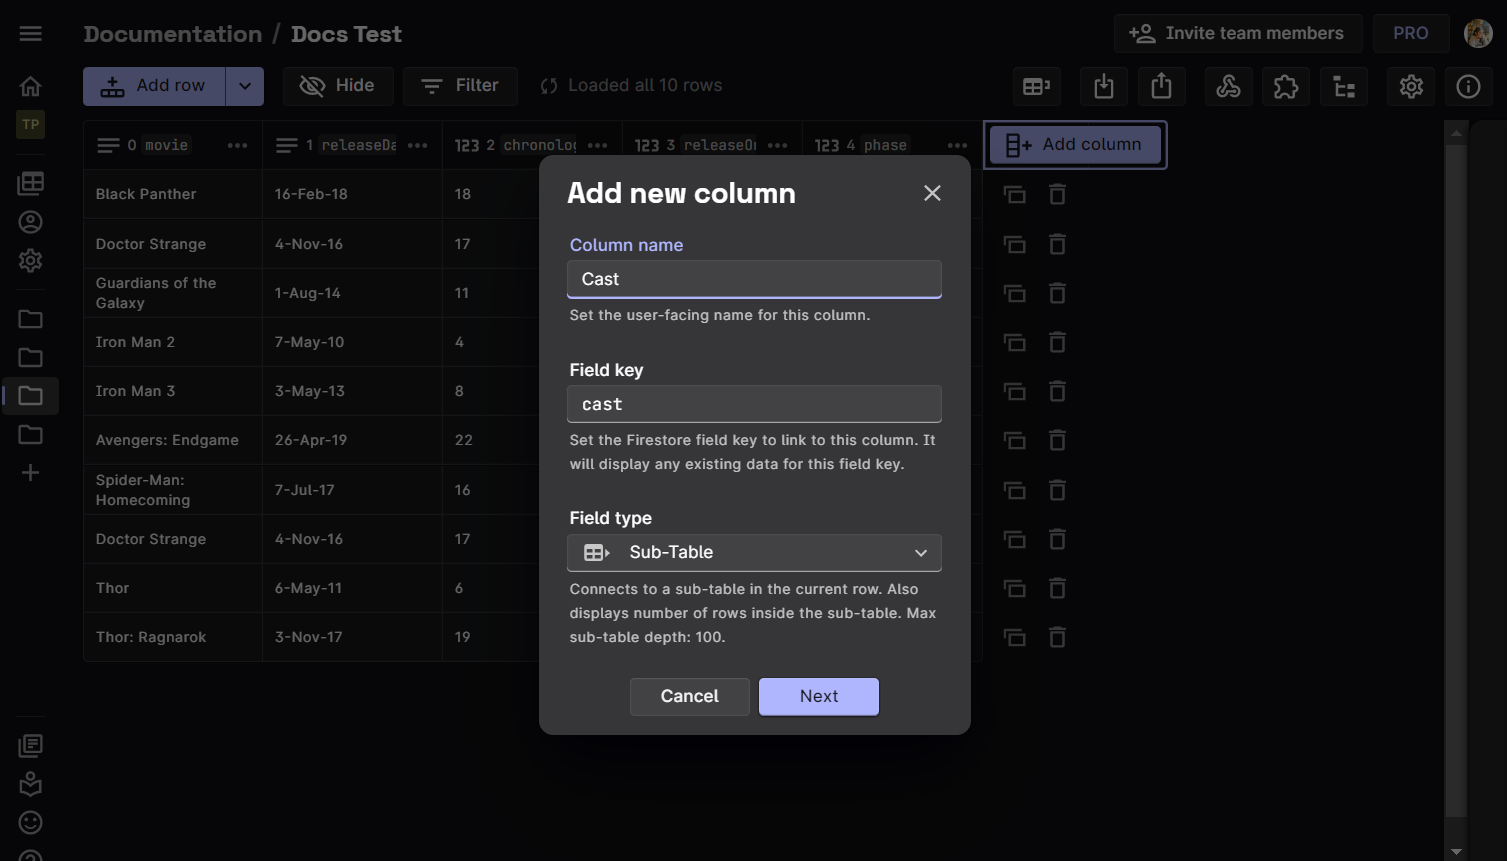The height and width of the screenshot is (861, 1507).
Task: Cancel the Add new column dialog
Action: [689, 696]
